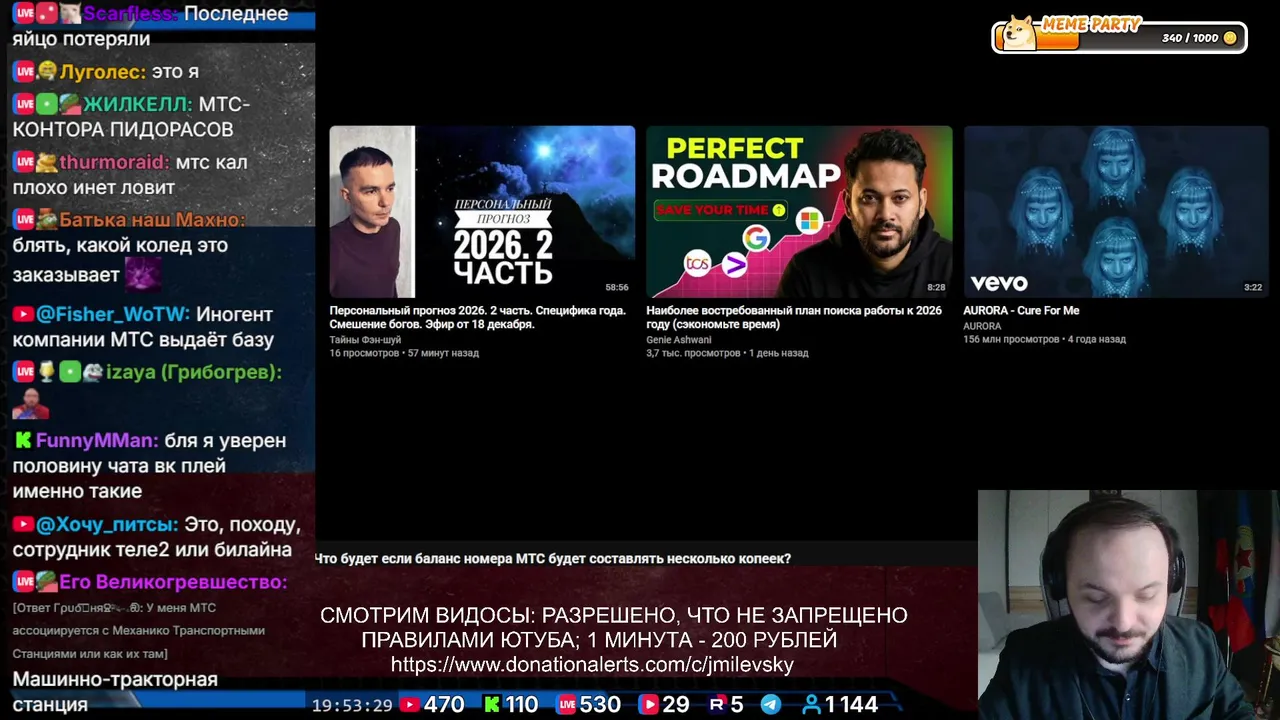Click the viewer person icon beside 1144

(x=811, y=705)
